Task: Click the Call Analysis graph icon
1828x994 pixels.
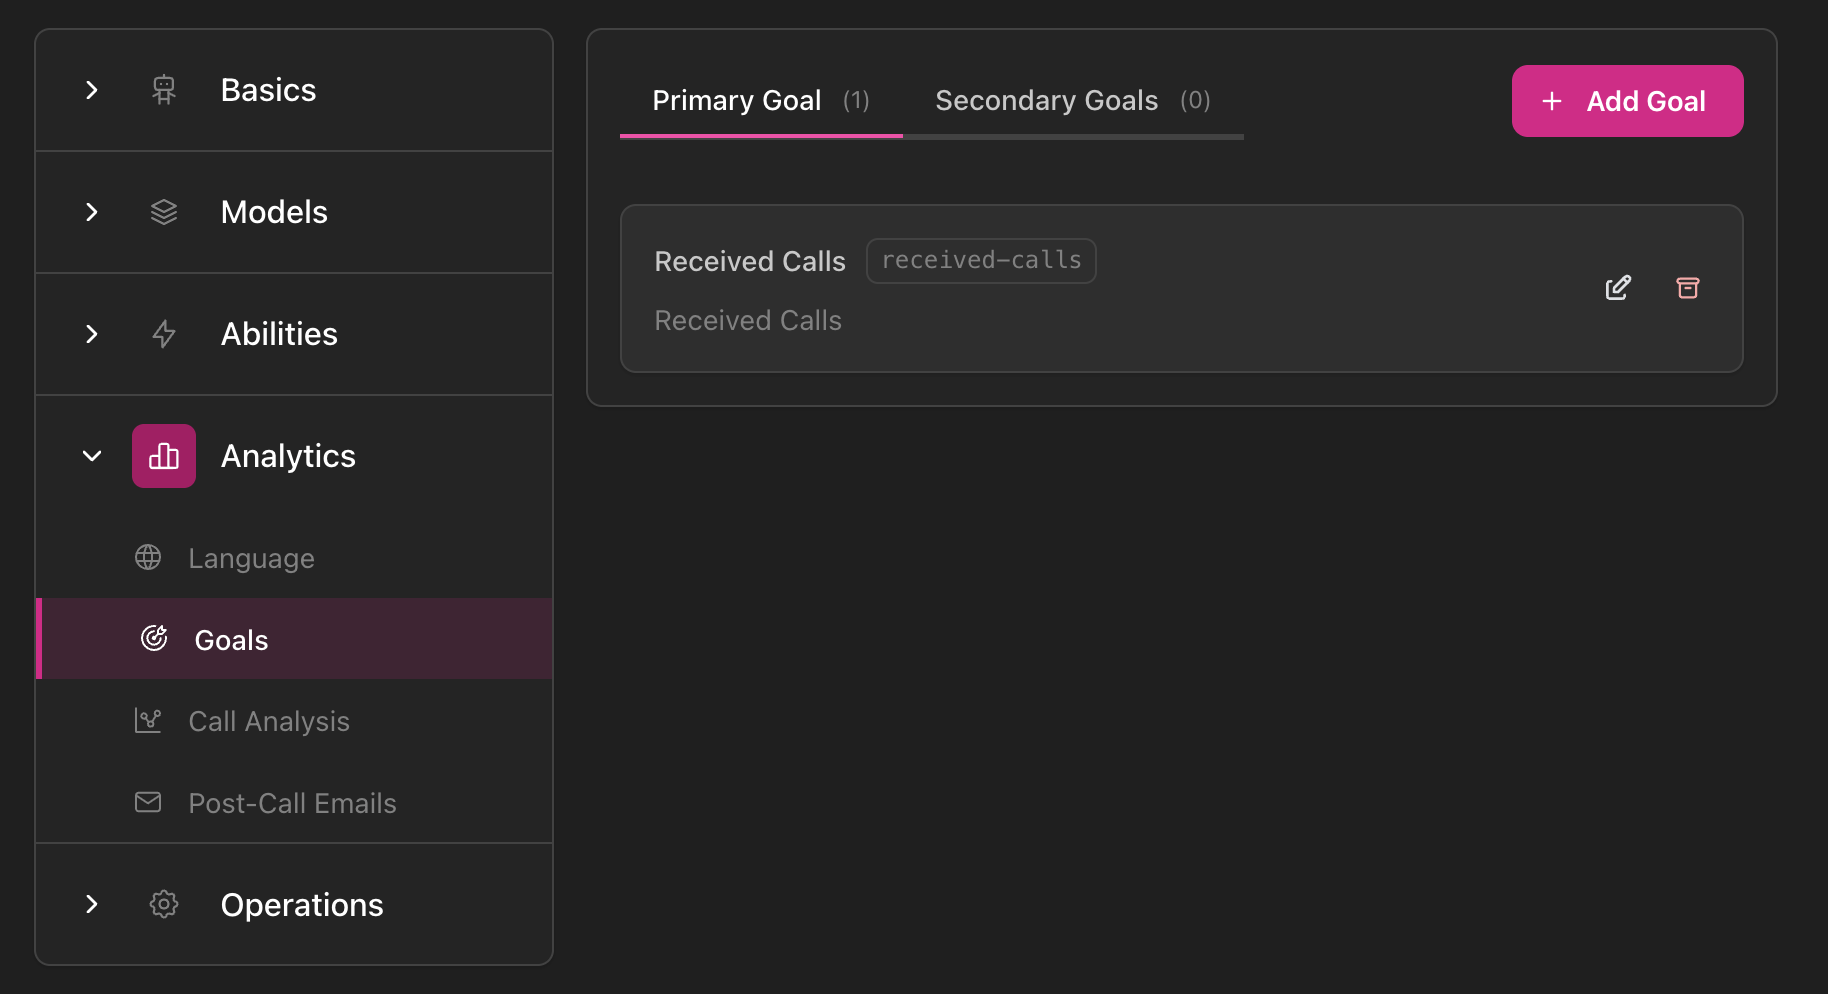Action: [x=148, y=720]
